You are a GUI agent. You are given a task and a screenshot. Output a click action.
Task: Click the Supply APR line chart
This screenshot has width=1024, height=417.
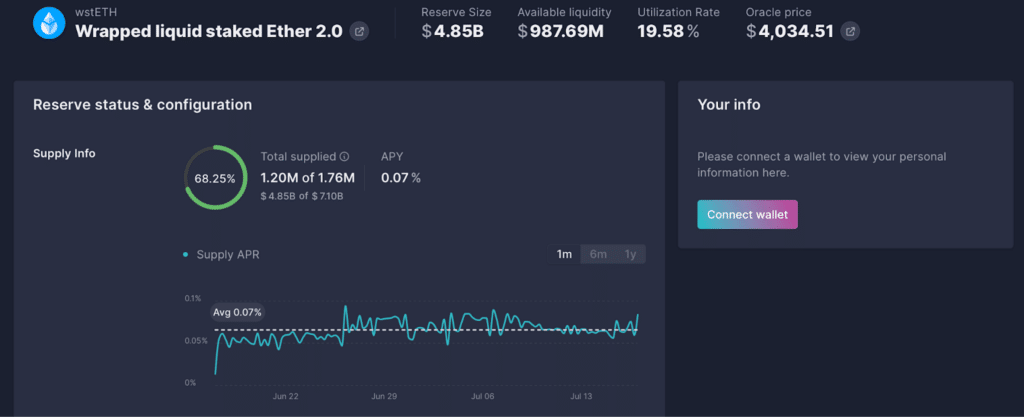[426, 339]
